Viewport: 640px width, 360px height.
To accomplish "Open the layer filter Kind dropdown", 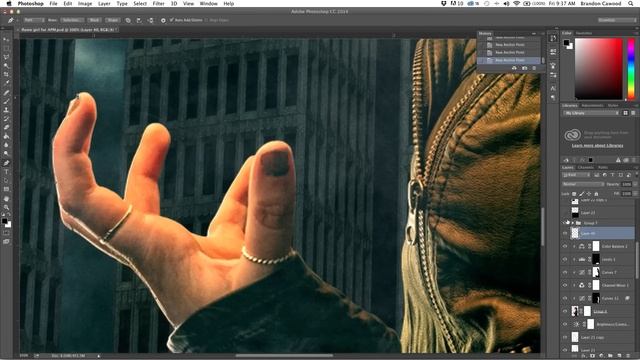I will point(576,175).
